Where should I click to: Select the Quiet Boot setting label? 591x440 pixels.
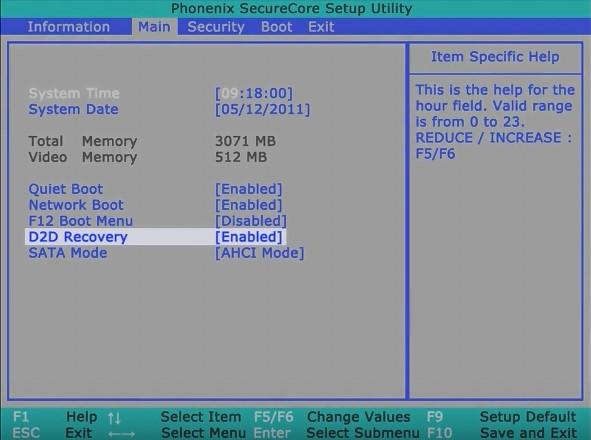coord(66,189)
